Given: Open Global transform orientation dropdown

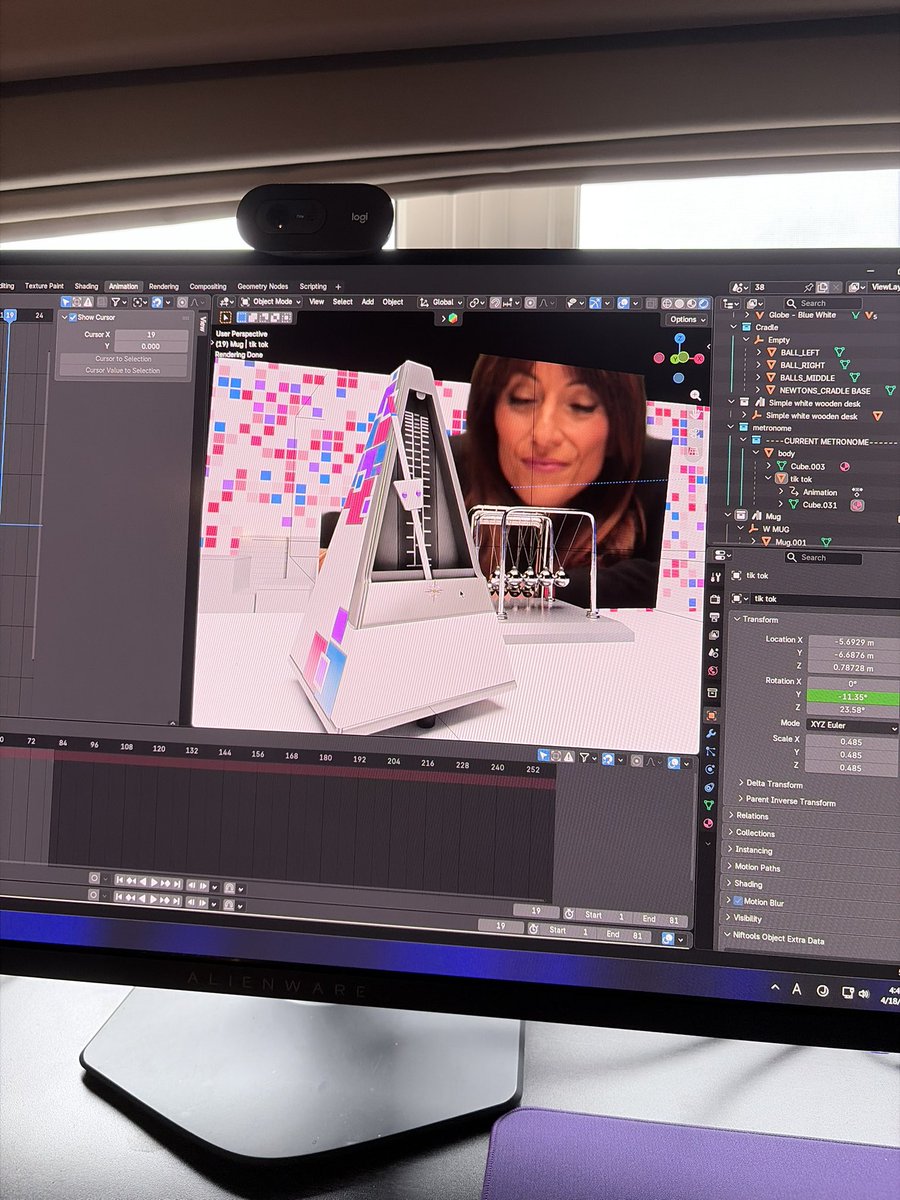Looking at the screenshot, I should (x=441, y=302).
